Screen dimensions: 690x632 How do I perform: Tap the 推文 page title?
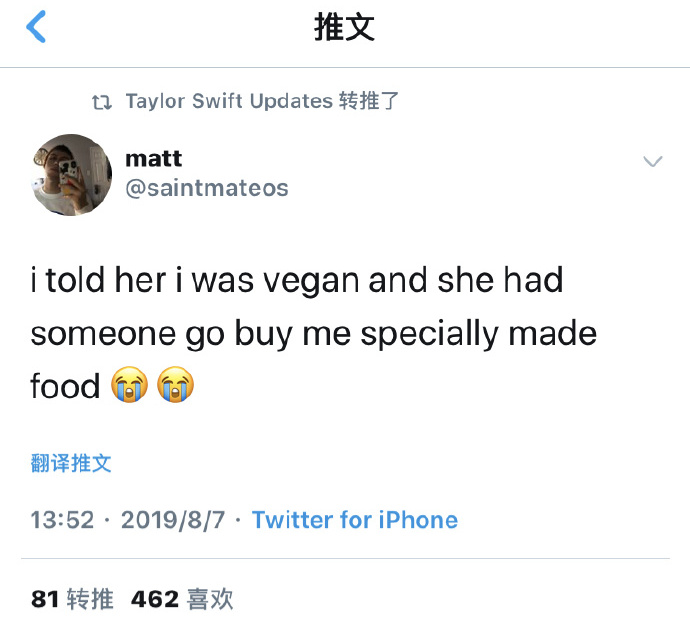tap(344, 27)
